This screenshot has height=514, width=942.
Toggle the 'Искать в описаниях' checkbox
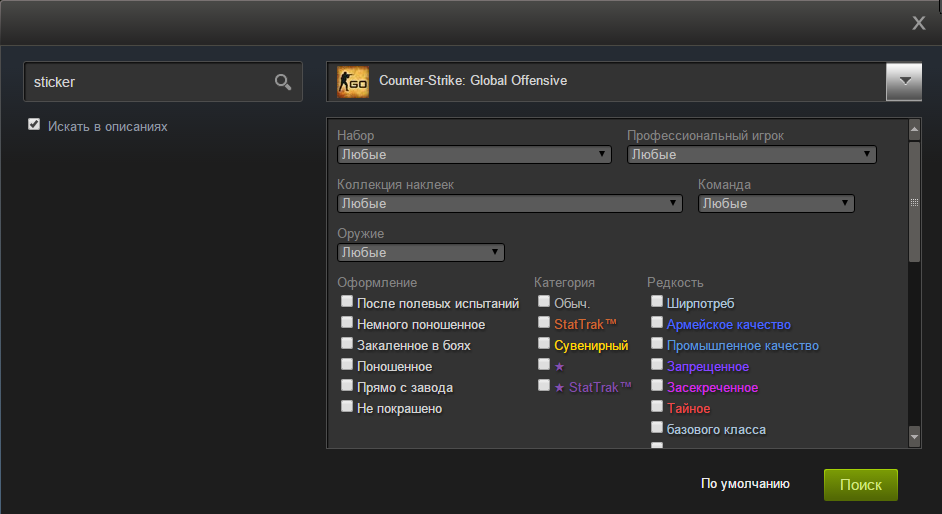tap(34, 124)
